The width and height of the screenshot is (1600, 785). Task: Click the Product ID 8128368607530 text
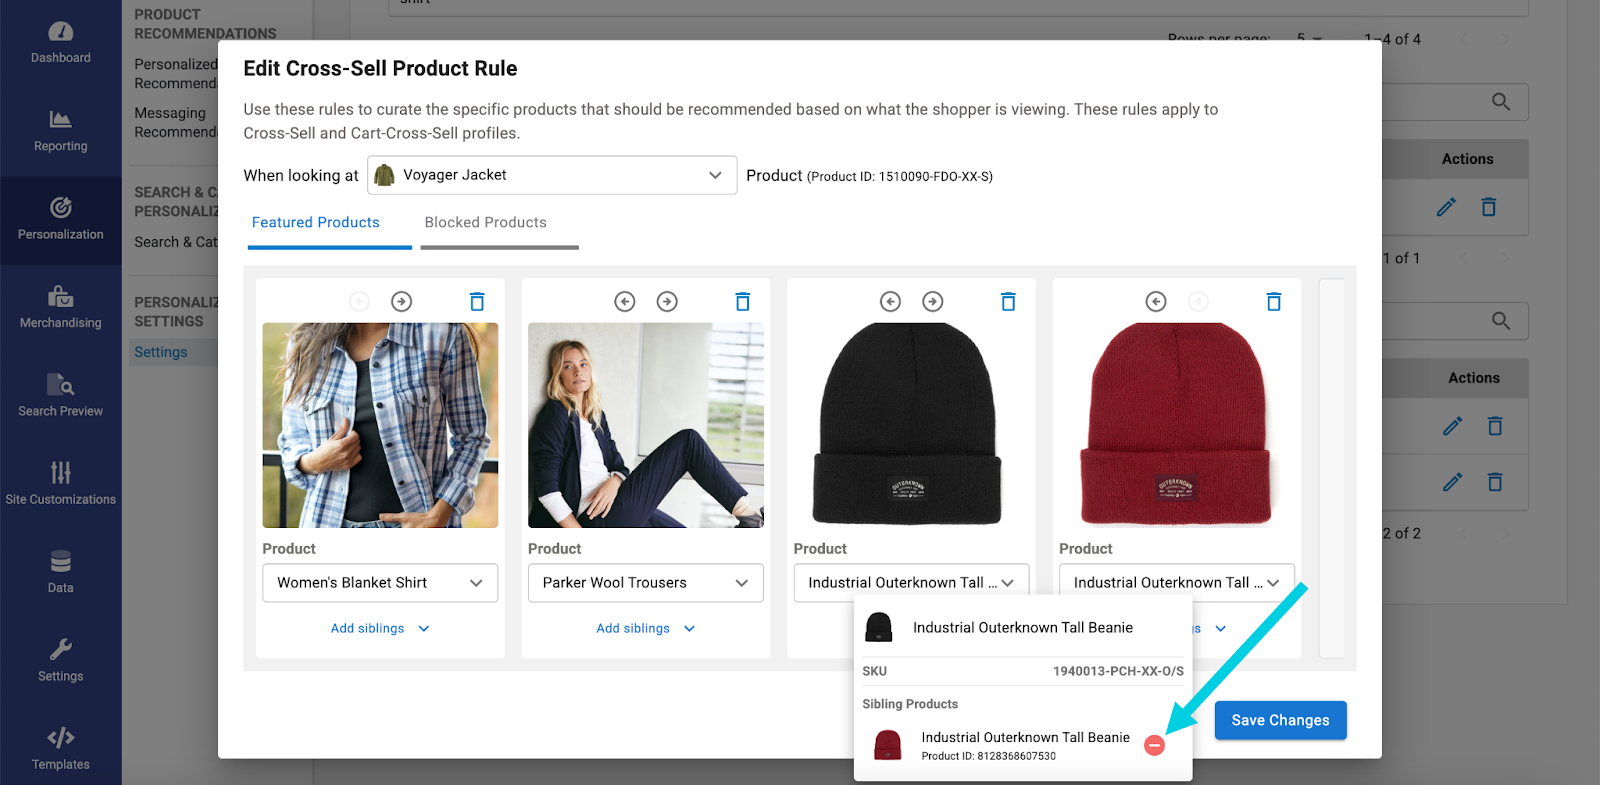tap(989, 756)
